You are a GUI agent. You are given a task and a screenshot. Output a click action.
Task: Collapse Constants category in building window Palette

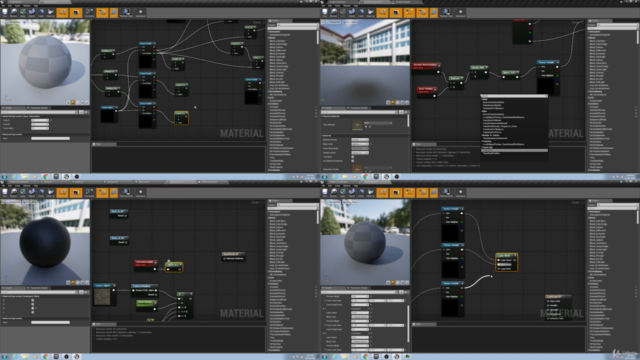point(590,104)
